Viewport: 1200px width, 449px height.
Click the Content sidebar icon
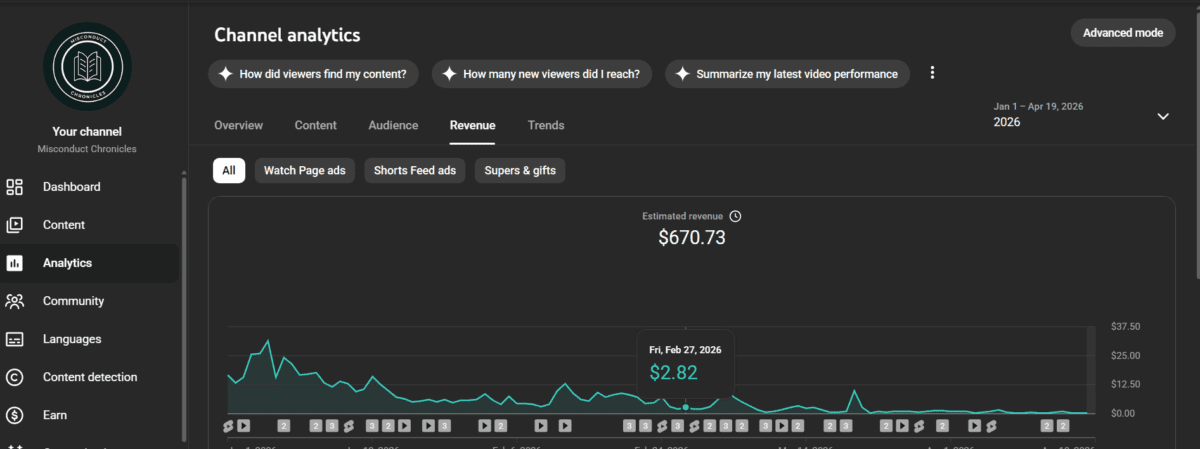15,225
